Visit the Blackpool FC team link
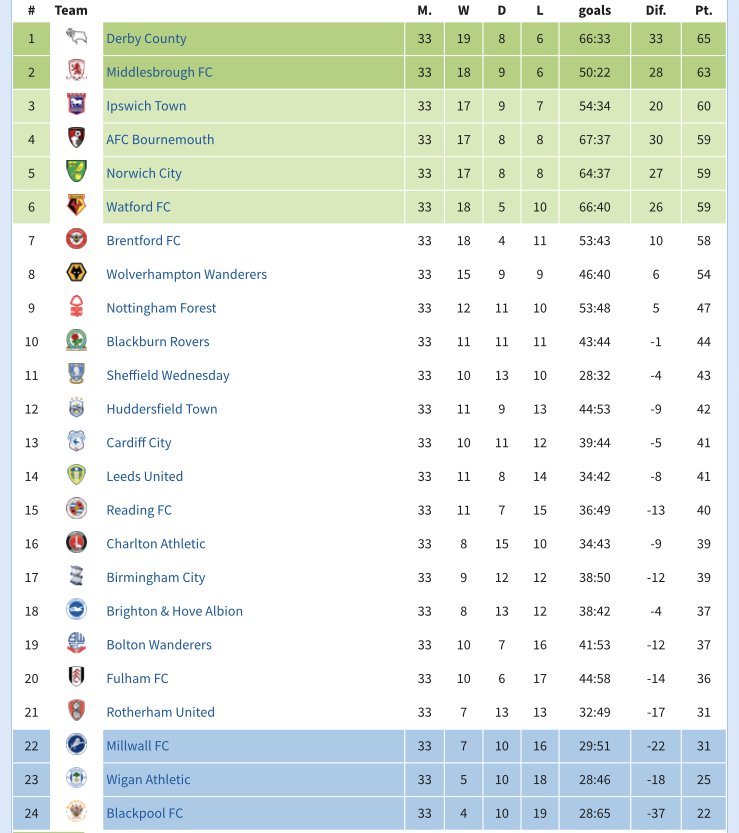This screenshot has width=739, height=833. coord(144,813)
